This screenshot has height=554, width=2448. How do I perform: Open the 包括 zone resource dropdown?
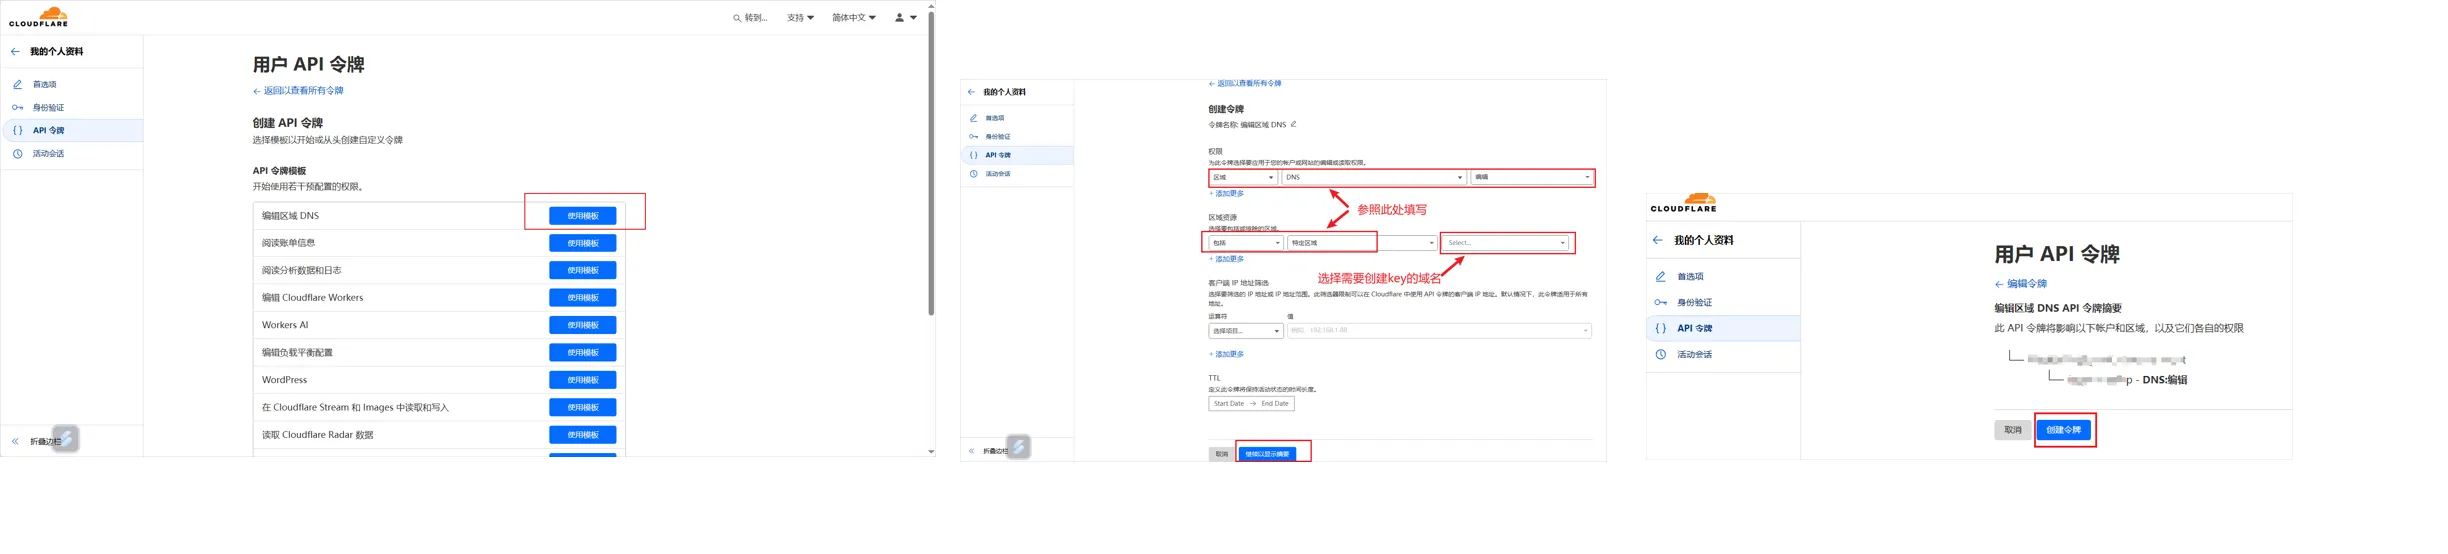click(x=1246, y=243)
